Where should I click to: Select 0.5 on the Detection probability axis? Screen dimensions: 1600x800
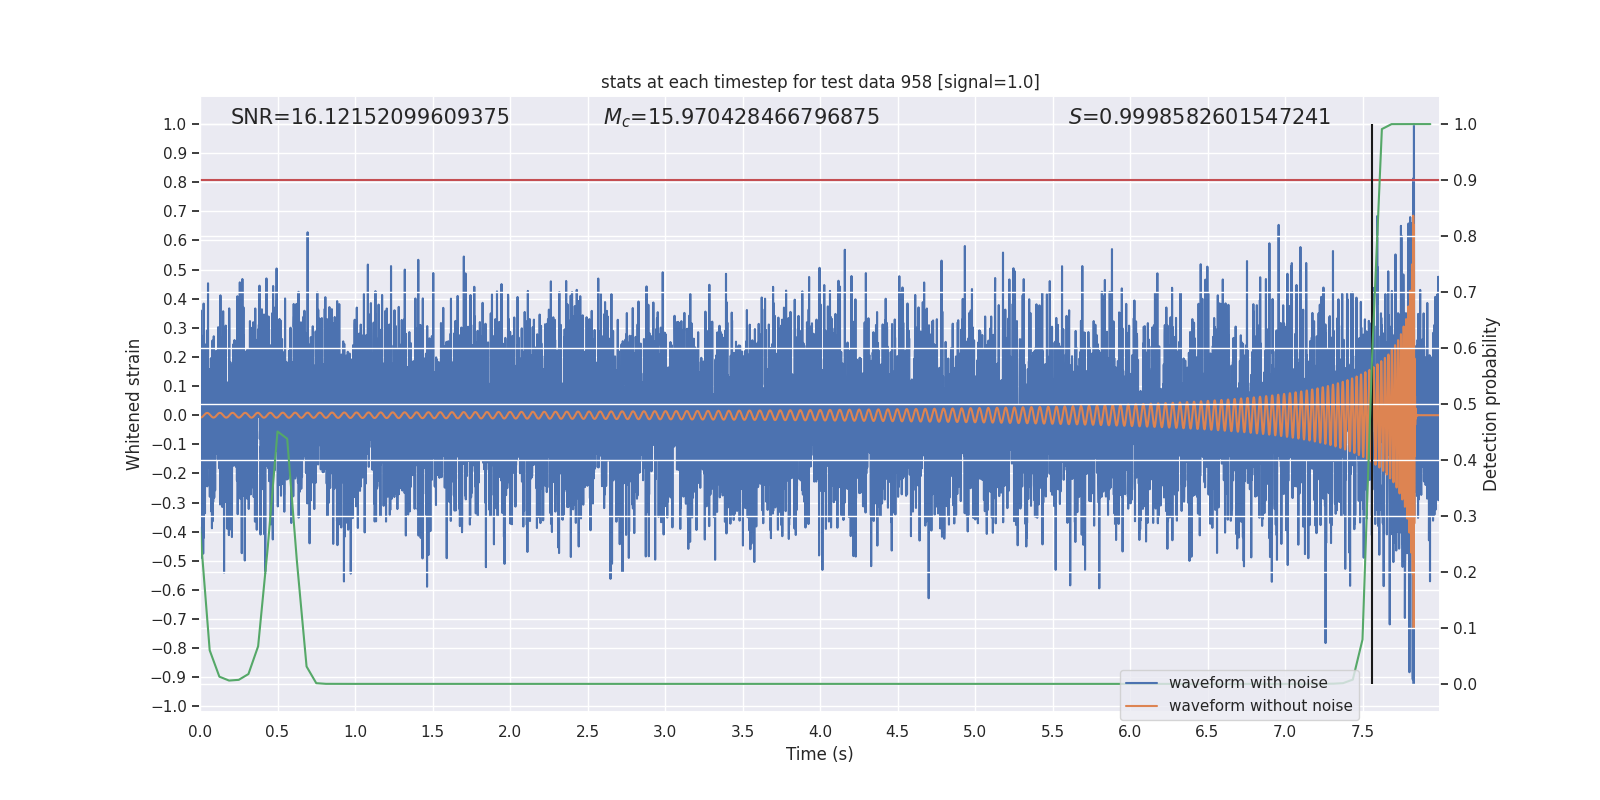(x=1465, y=405)
